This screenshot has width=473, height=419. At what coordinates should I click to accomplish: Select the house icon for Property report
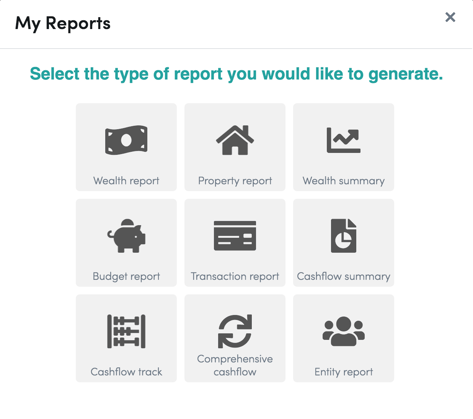point(235,140)
